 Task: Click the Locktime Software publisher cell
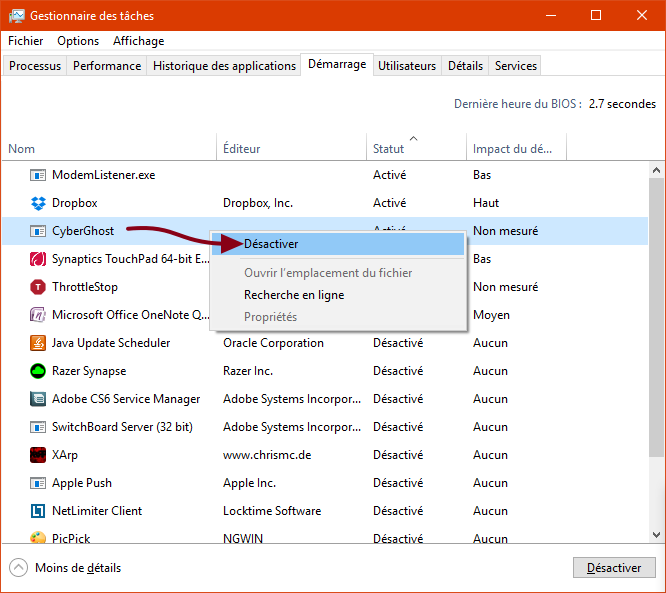tap(272, 511)
